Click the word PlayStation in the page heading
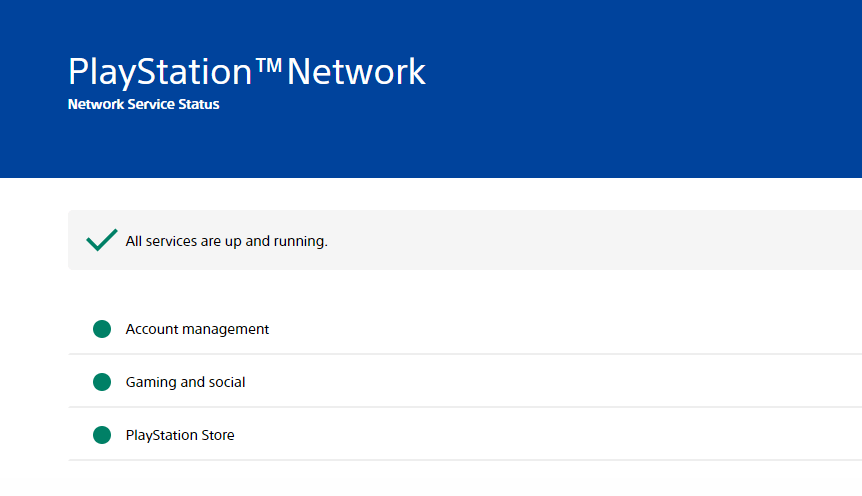 click(x=160, y=72)
